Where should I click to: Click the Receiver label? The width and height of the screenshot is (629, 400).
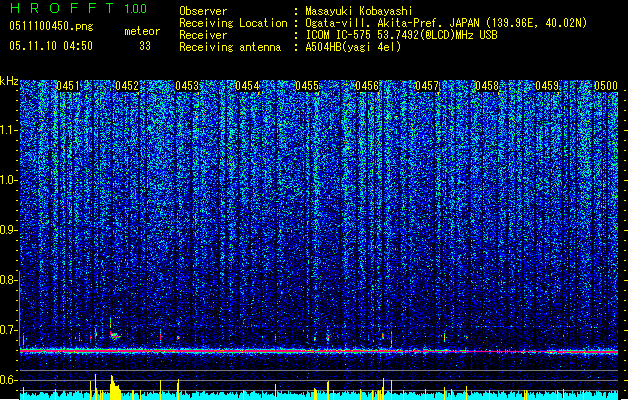[x=203, y=35]
